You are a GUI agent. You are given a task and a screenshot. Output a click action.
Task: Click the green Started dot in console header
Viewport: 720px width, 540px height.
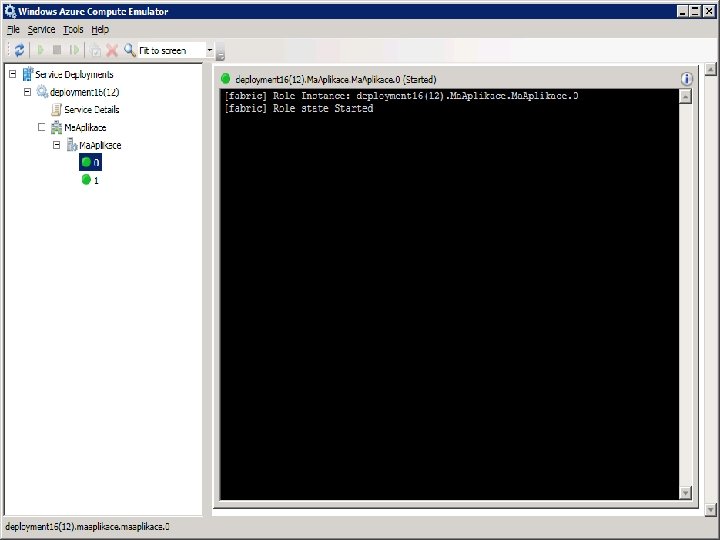(x=225, y=79)
